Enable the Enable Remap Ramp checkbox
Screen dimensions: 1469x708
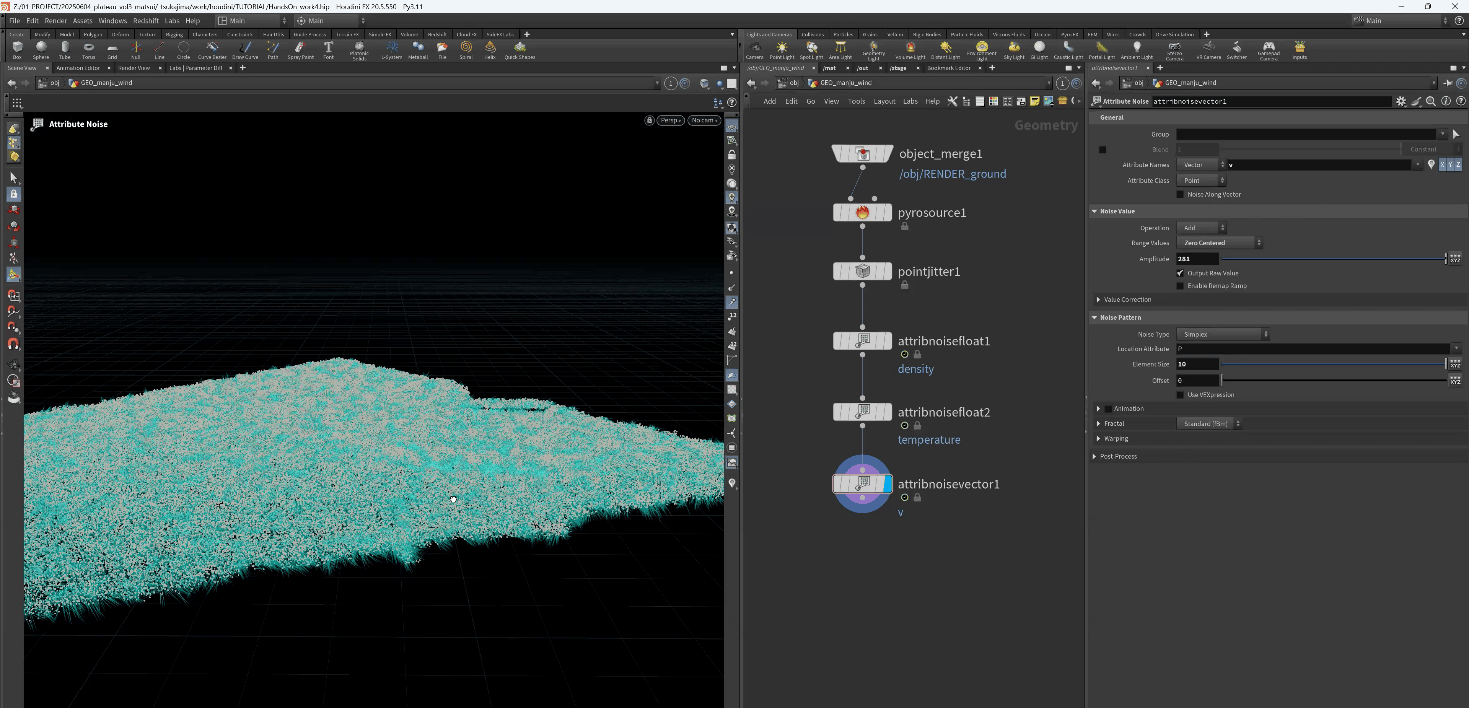[x=1181, y=286]
